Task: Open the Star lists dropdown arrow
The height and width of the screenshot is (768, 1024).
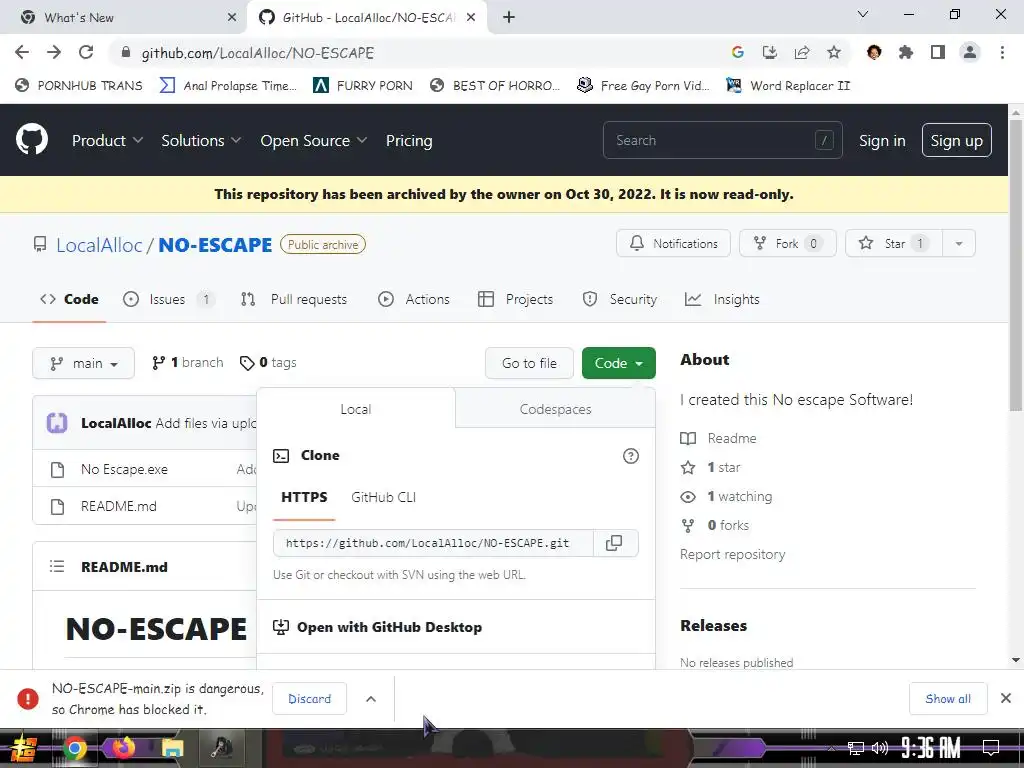Action: [x=959, y=244]
